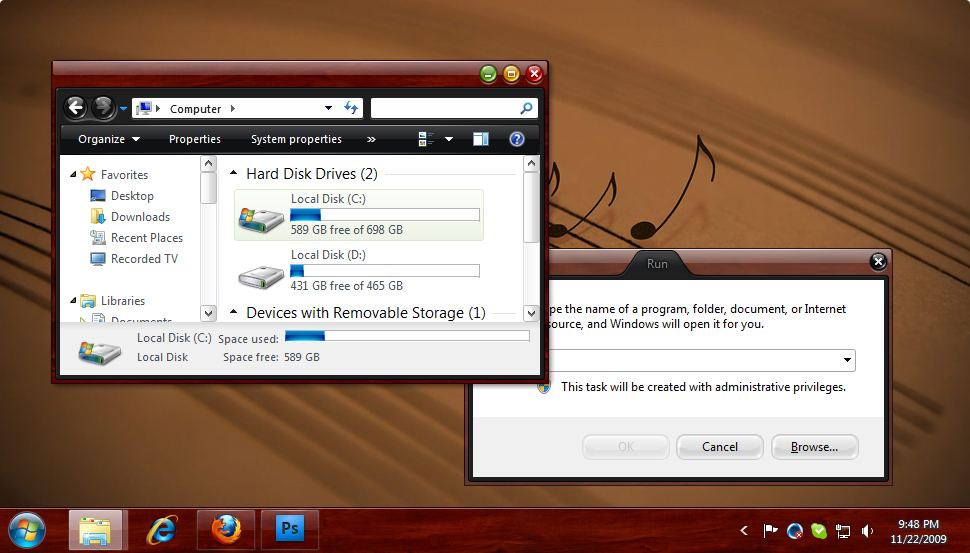Collapse the Favorites tree group

click(x=73, y=175)
